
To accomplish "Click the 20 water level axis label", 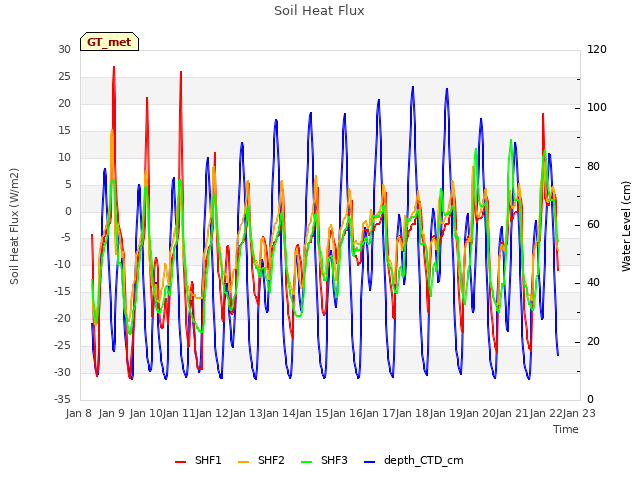I will pos(593,342).
